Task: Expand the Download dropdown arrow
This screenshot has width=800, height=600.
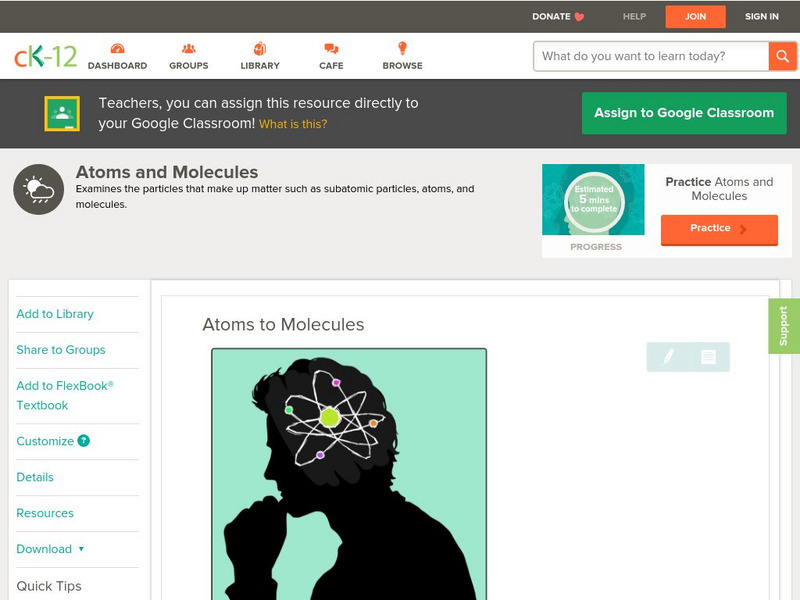Action: (x=81, y=549)
